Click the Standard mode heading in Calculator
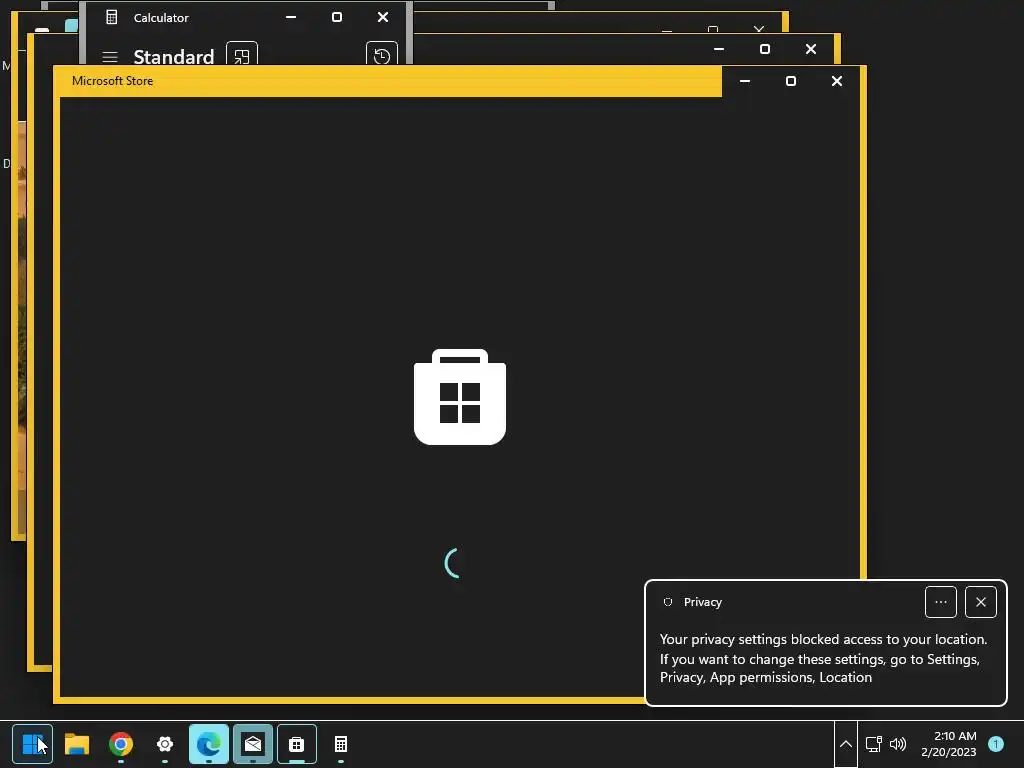1024x768 pixels. point(174,57)
